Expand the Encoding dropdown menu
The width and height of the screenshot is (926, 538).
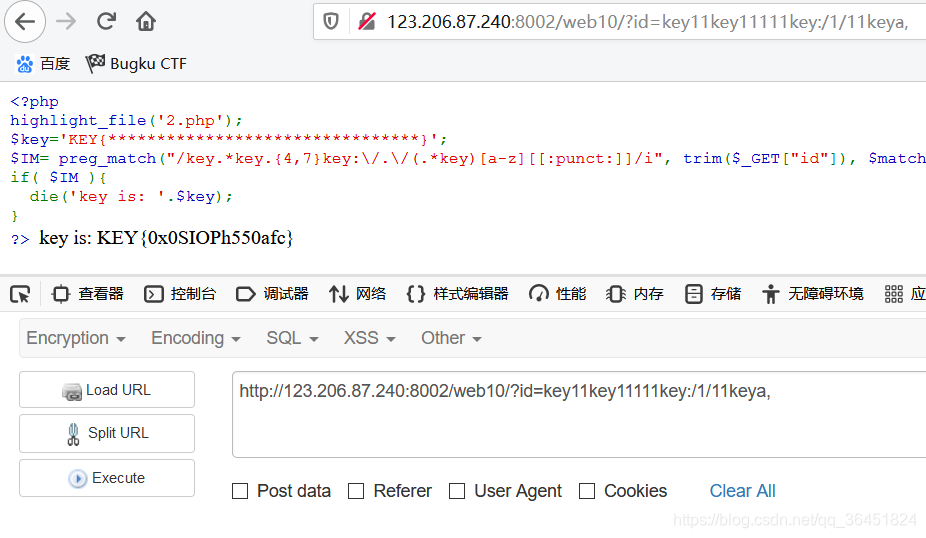195,338
